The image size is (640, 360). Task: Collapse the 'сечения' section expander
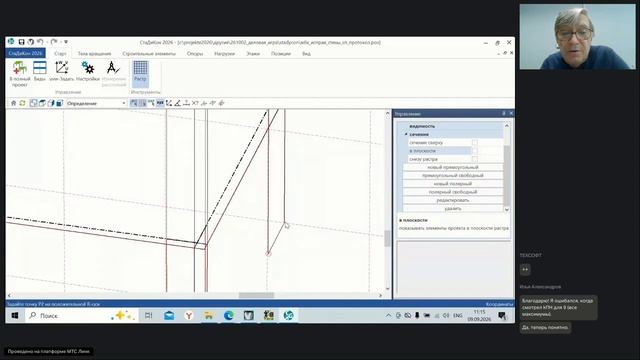406,134
